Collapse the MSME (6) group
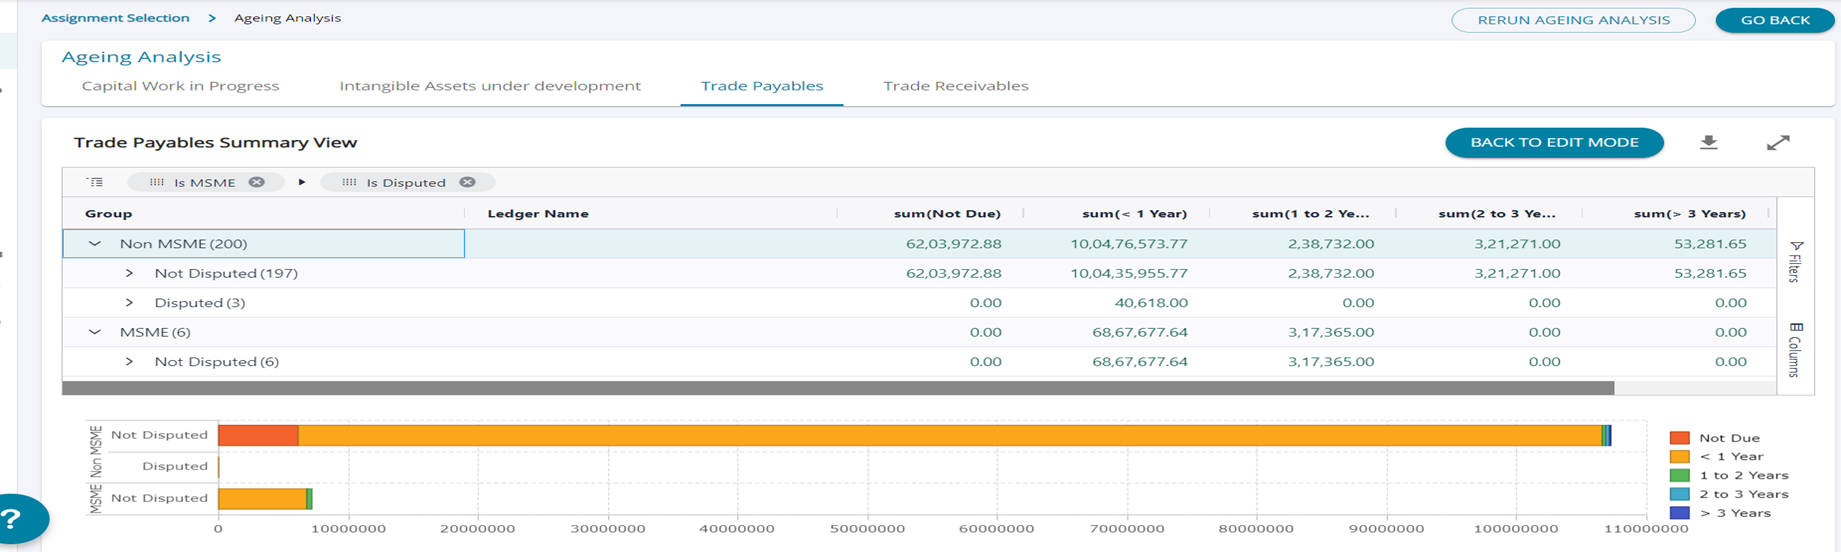Viewport: 1841px width, 552px height. pyautogui.click(x=95, y=332)
